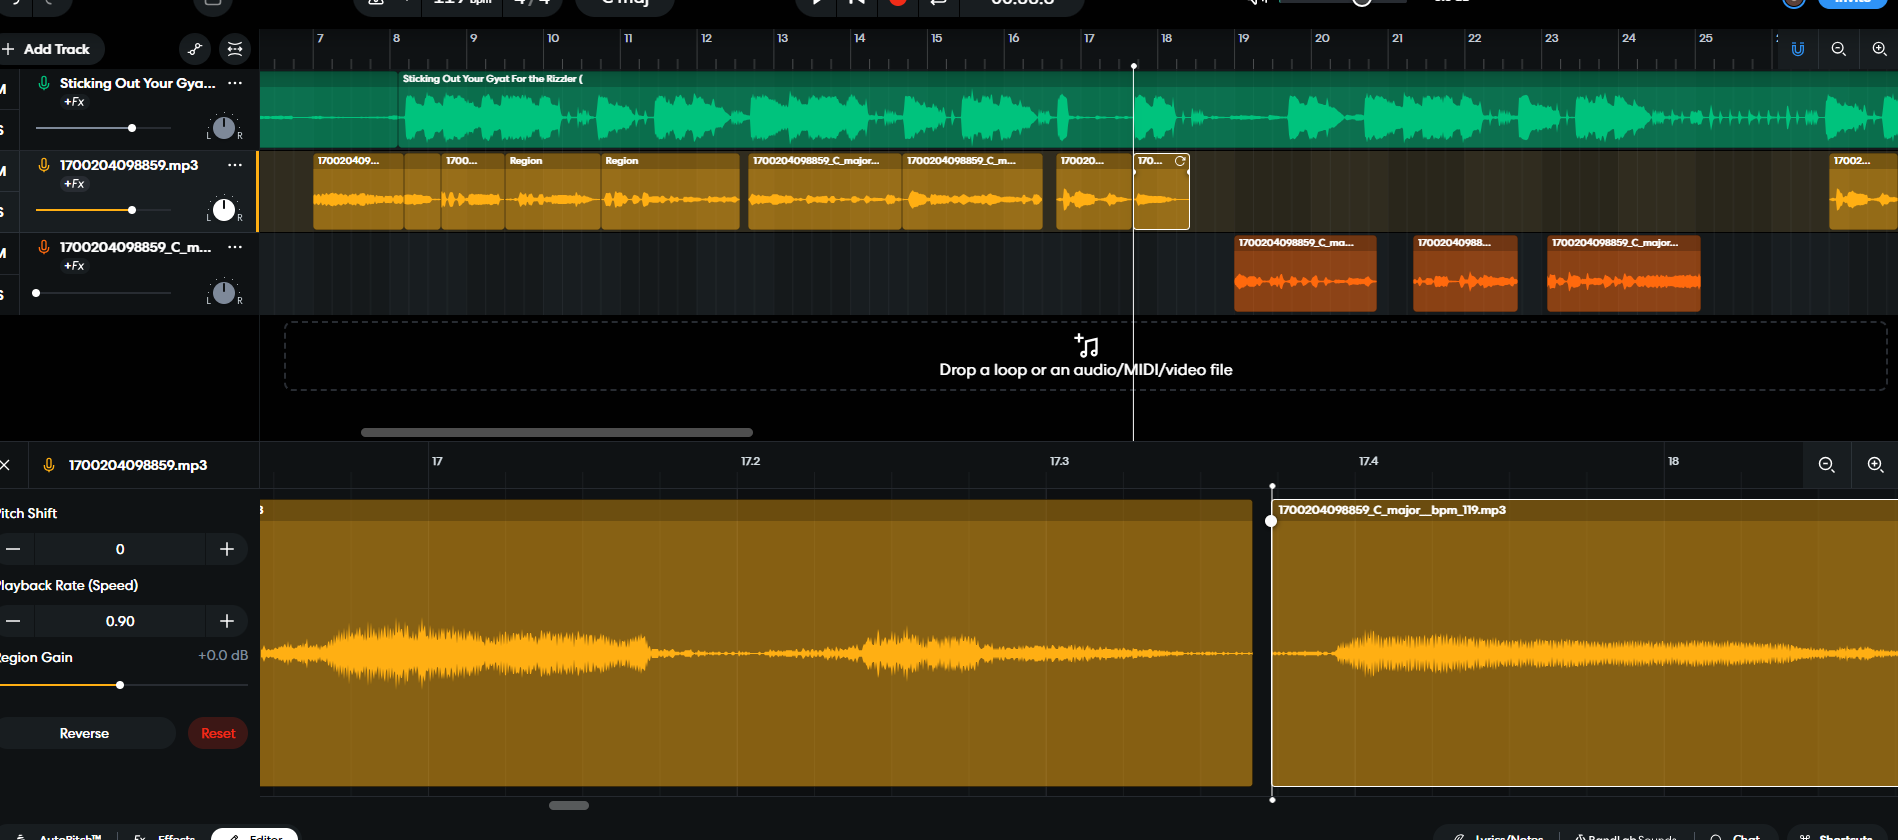1898x840 pixels.
Task: Zoom in the region editor waveform
Action: pos(1875,465)
